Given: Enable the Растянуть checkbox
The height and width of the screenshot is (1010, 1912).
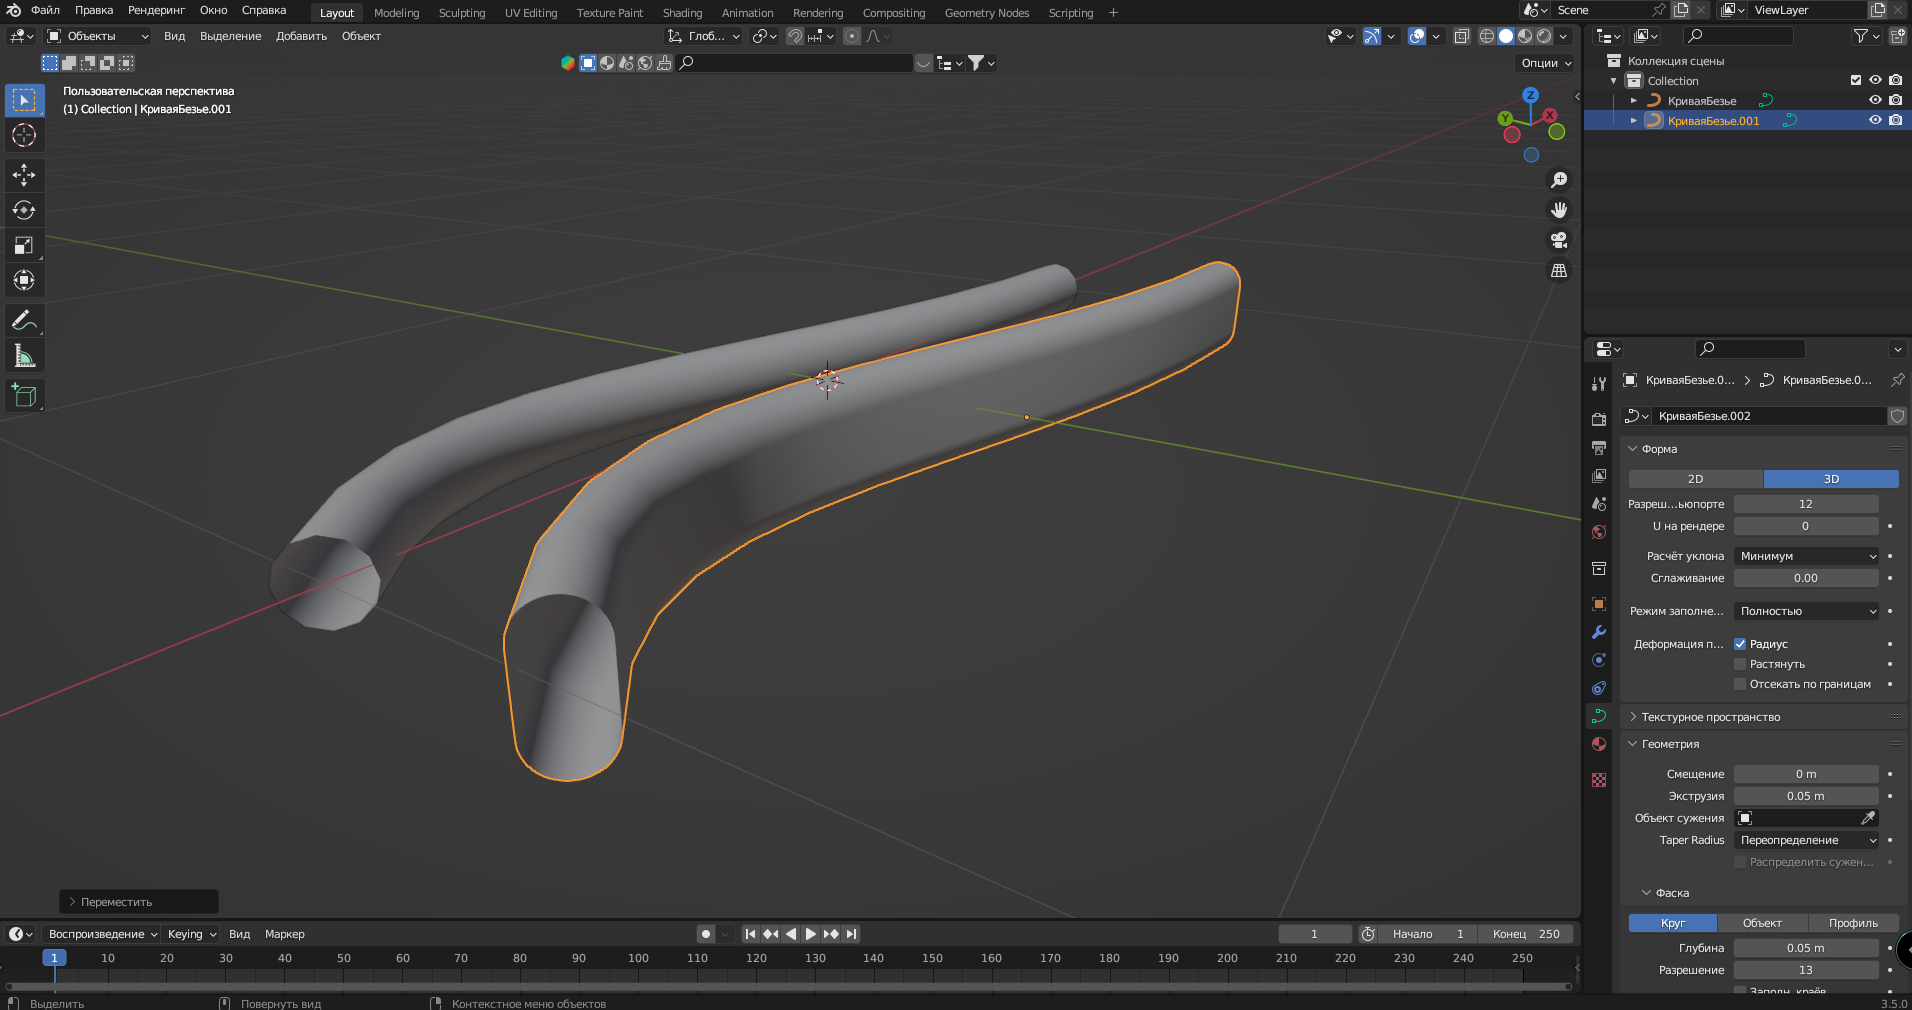Looking at the screenshot, I should (1740, 664).
